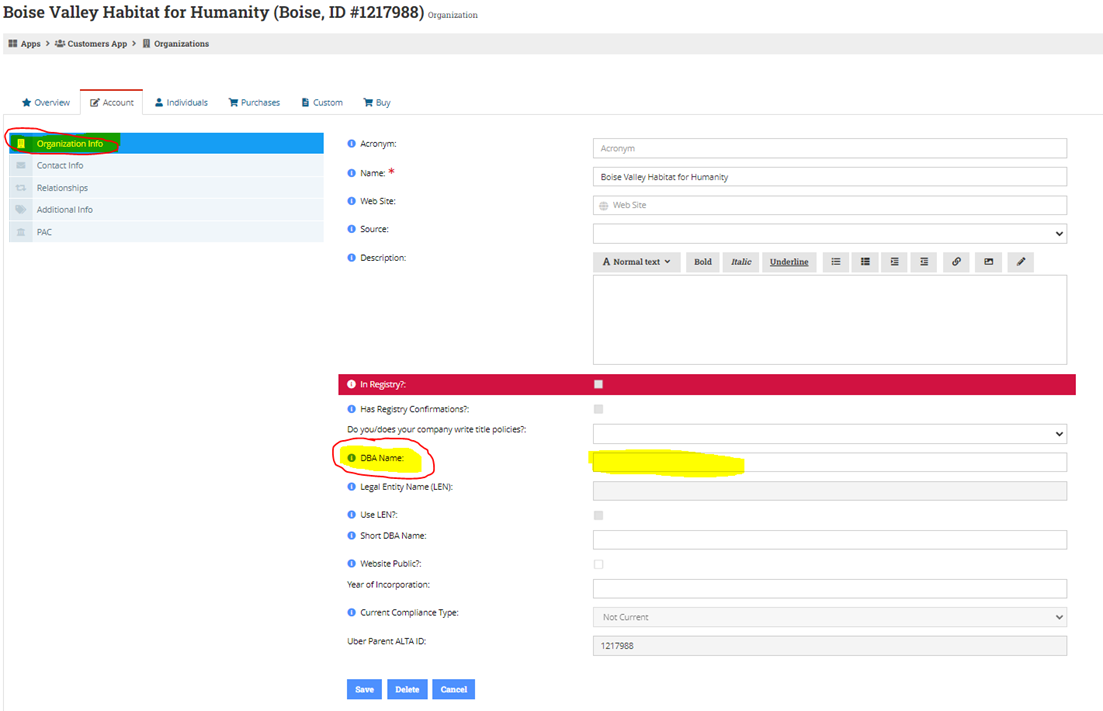Viewport: 1103px width, 711px height.
Task: Click the info icon beside Web Site
Action: (351, 201)
